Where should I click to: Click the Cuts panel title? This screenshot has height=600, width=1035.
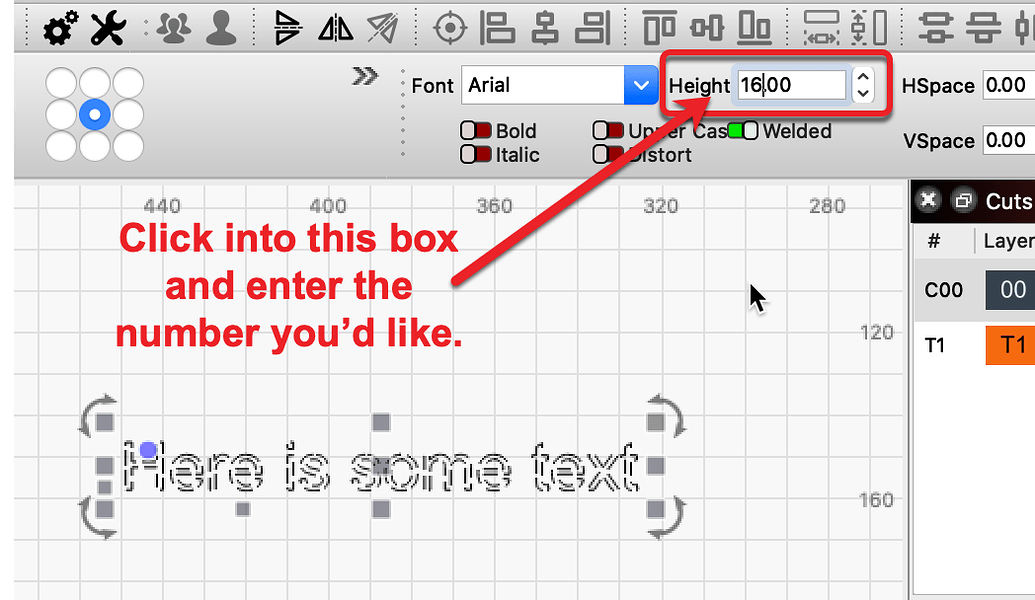click(1010, 200)
